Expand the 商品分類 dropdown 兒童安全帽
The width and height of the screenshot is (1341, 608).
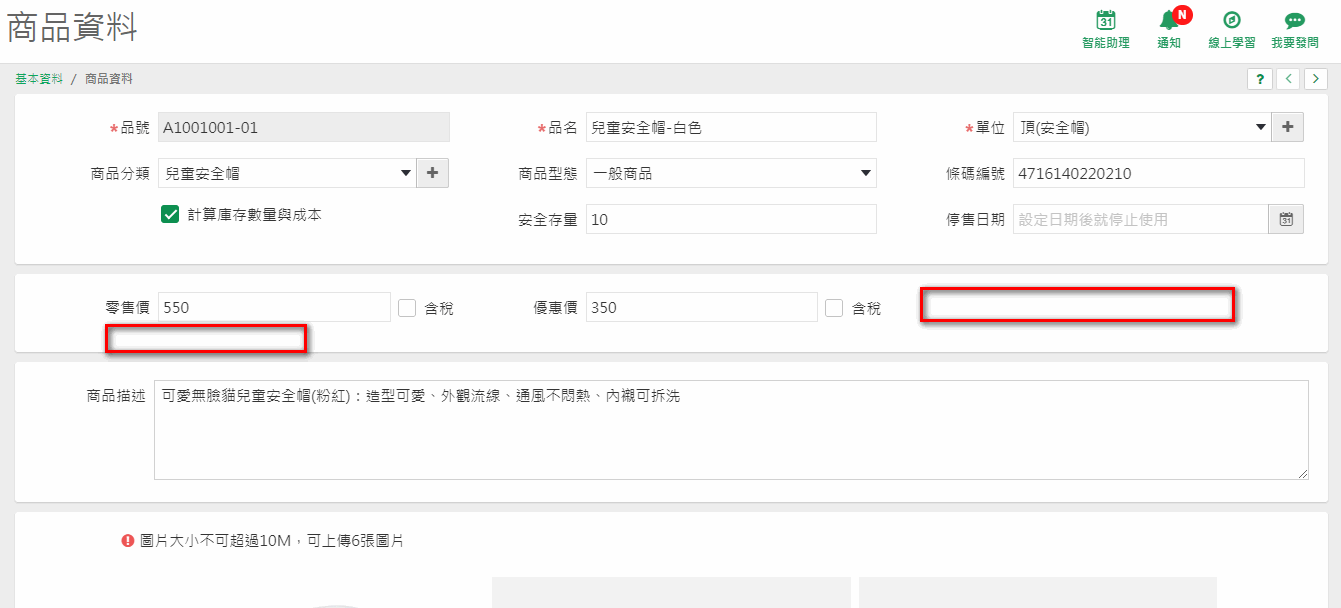point(287,173)
